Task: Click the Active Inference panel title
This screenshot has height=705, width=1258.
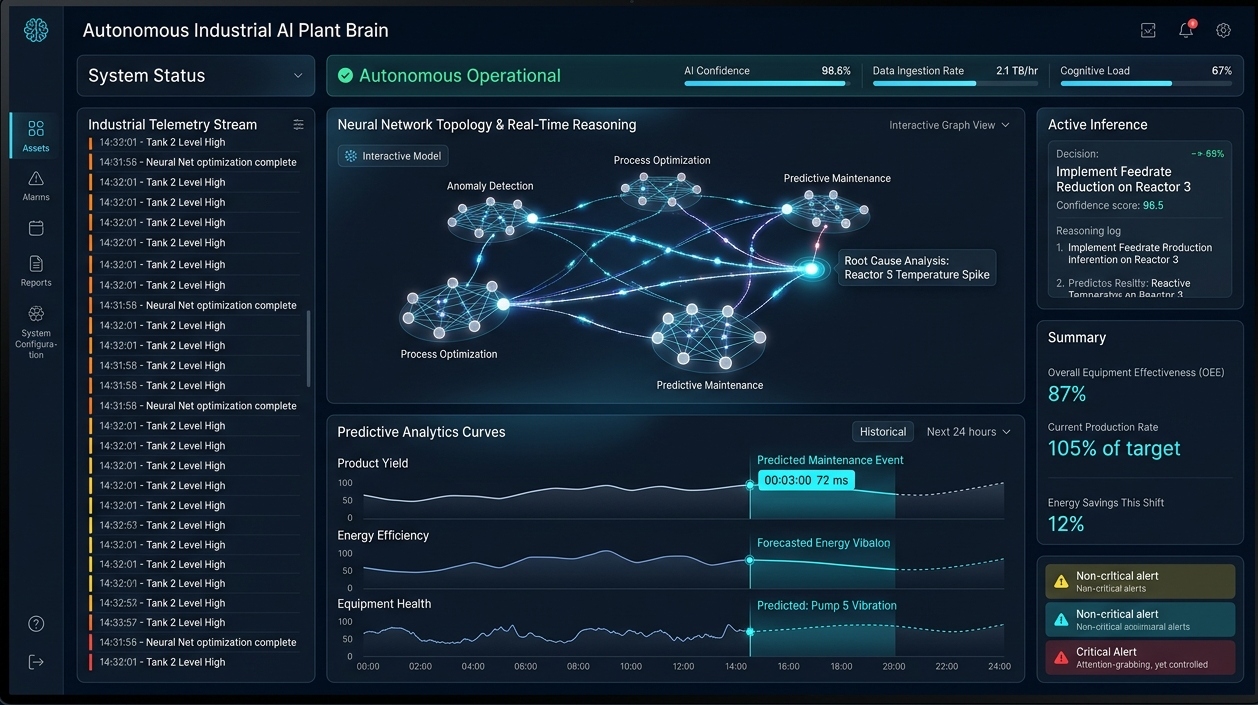Action: 1097,125
